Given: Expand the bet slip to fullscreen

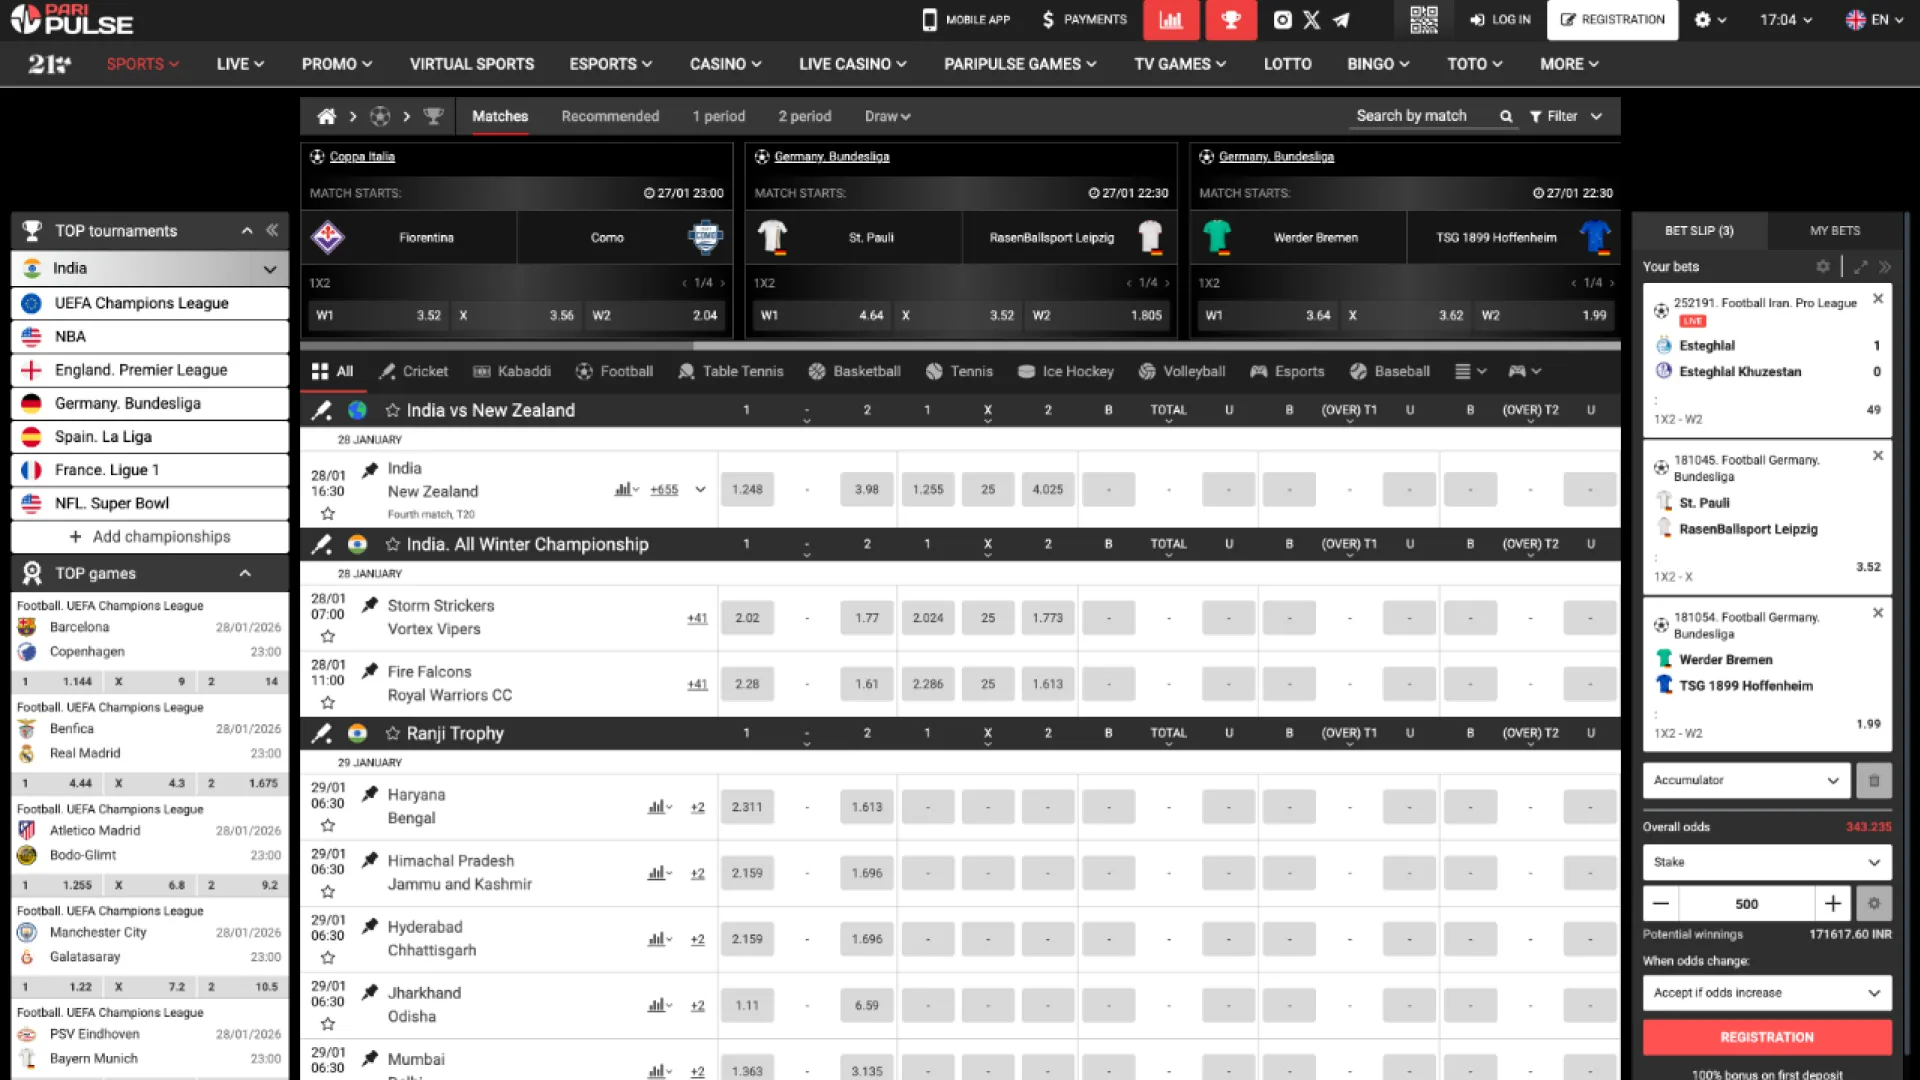Looking at the screenshot, I should [1861, 267].
